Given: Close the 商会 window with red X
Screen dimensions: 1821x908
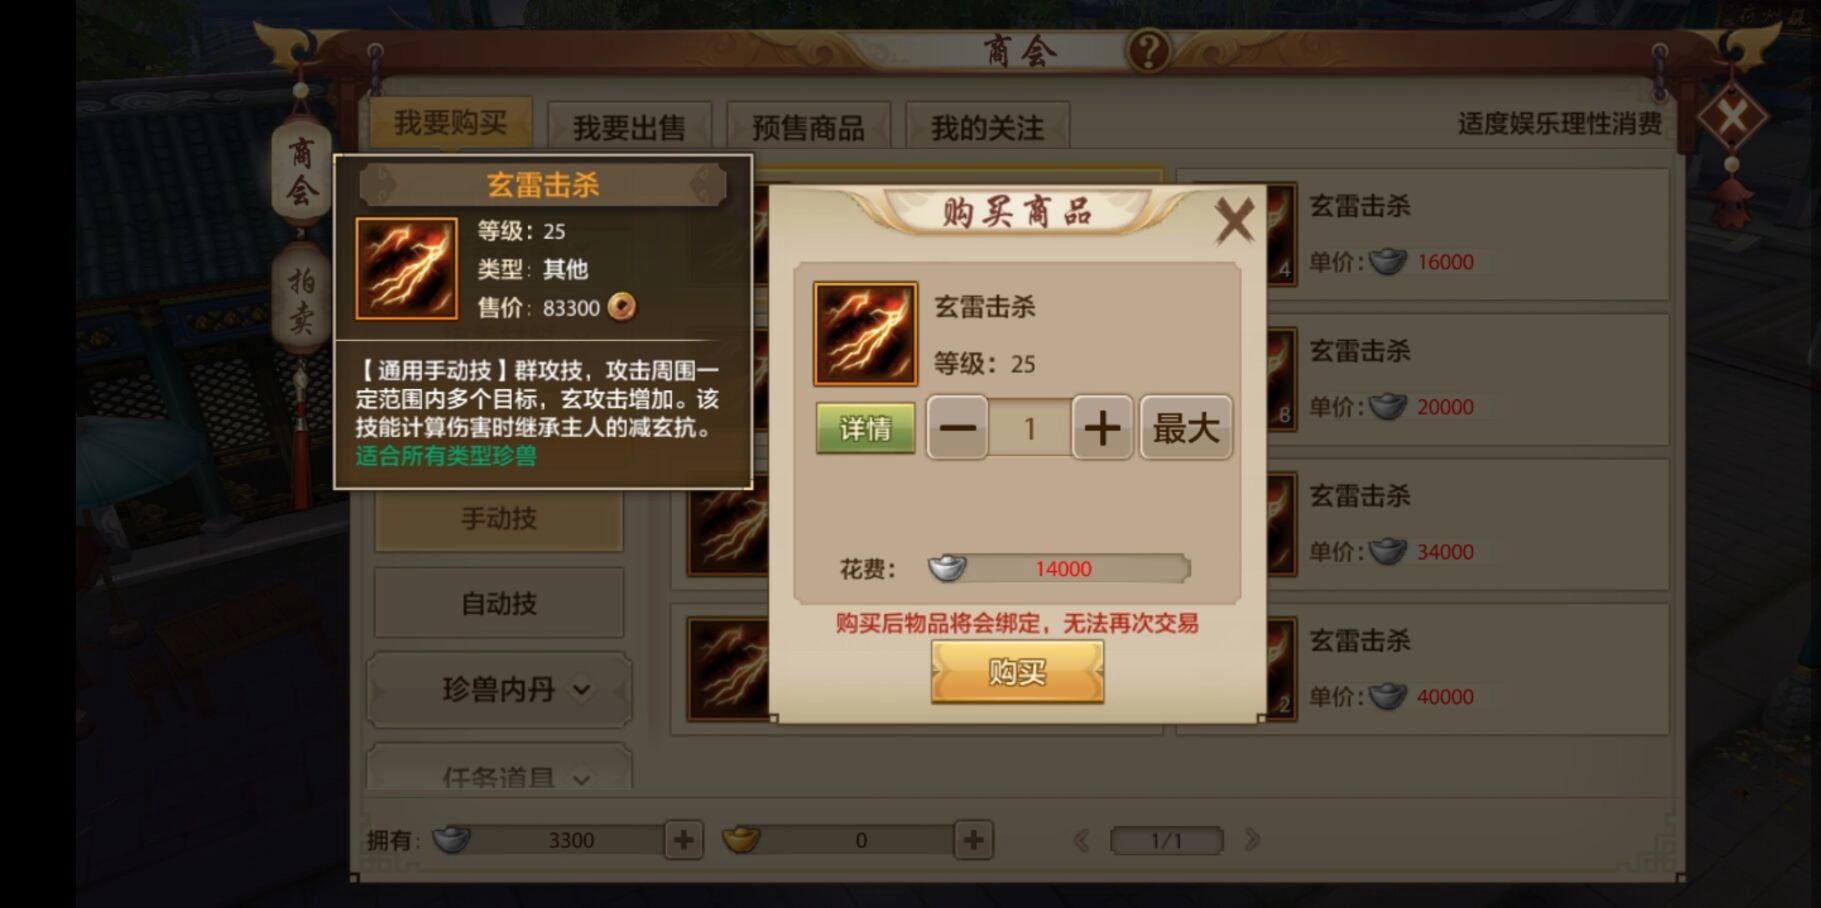Looking at the screenshot, I should pyautogui.click(x=1732, y=117).
